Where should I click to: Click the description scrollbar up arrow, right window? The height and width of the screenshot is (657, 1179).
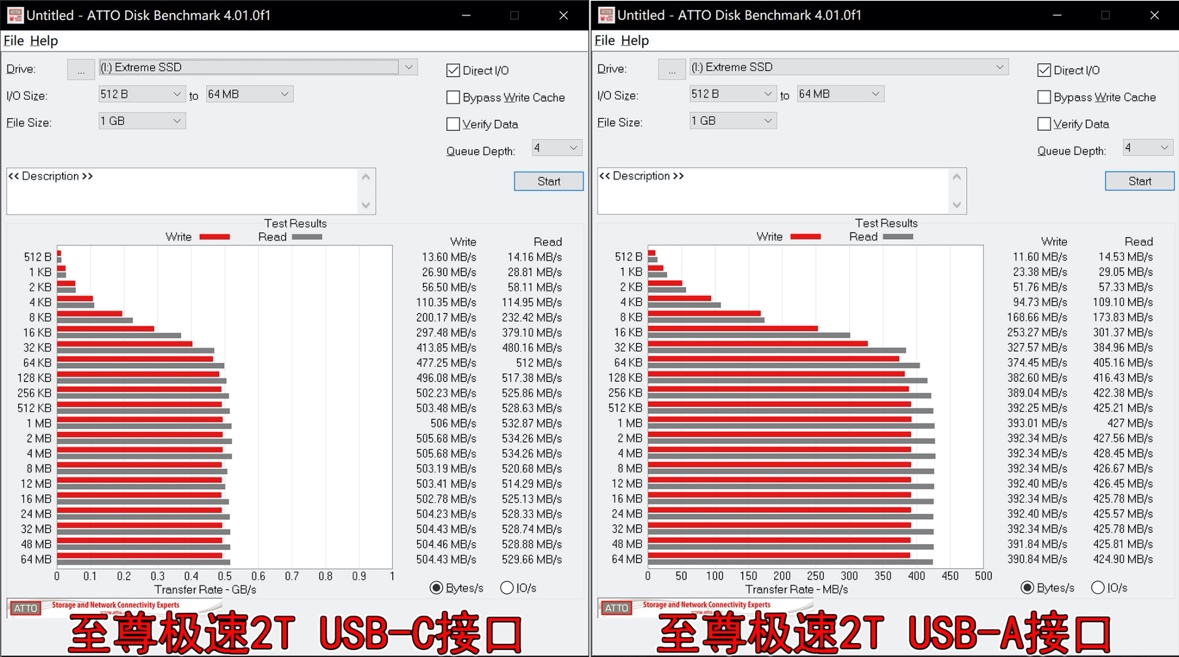[x=956, y=177]
